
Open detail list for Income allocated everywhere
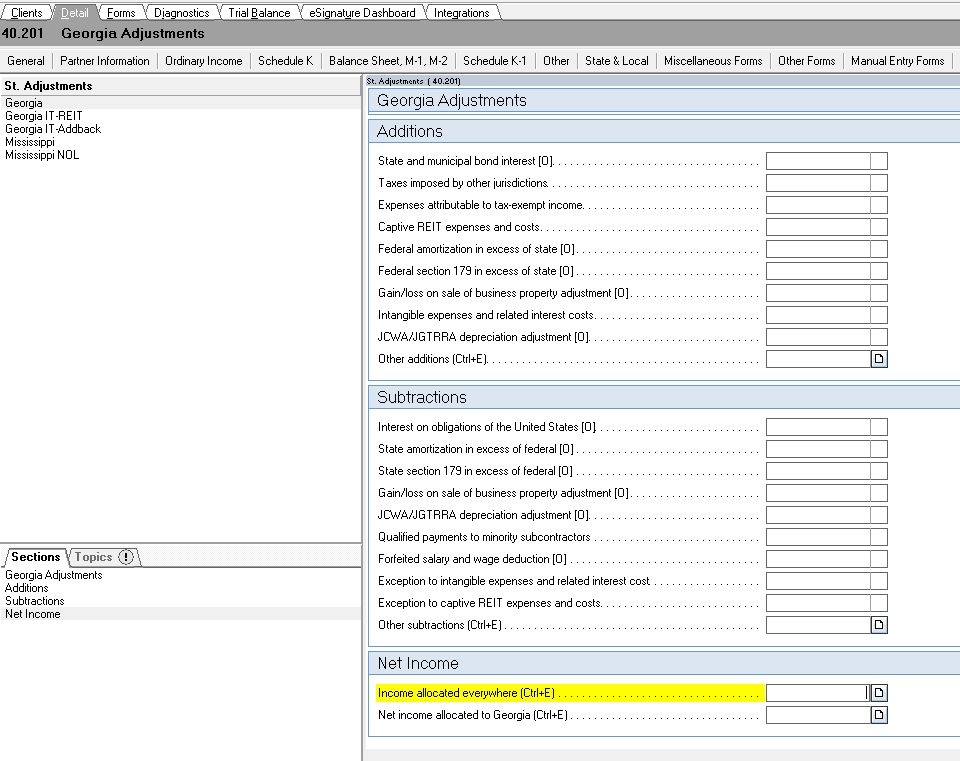coord(878,692)
